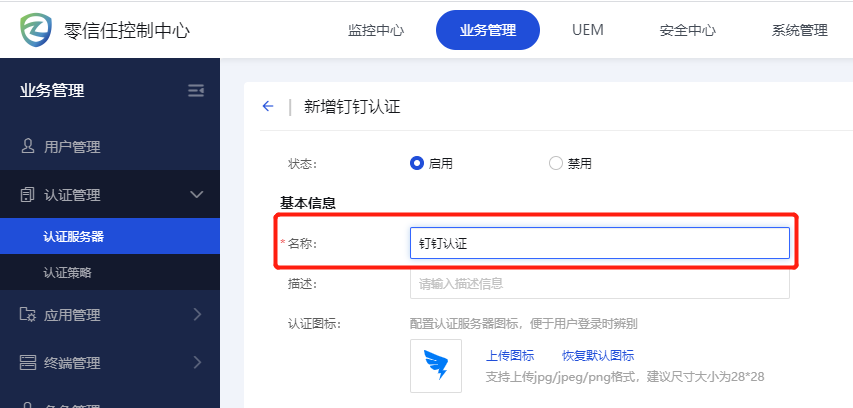Click the back arrow icon
853x408 pixels.
point(267,107)
